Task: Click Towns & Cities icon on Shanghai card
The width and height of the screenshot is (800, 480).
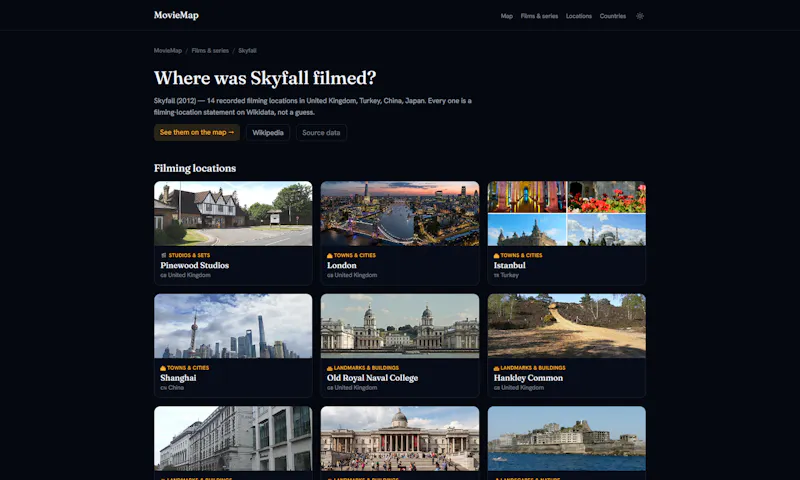Action: [163, 367]
